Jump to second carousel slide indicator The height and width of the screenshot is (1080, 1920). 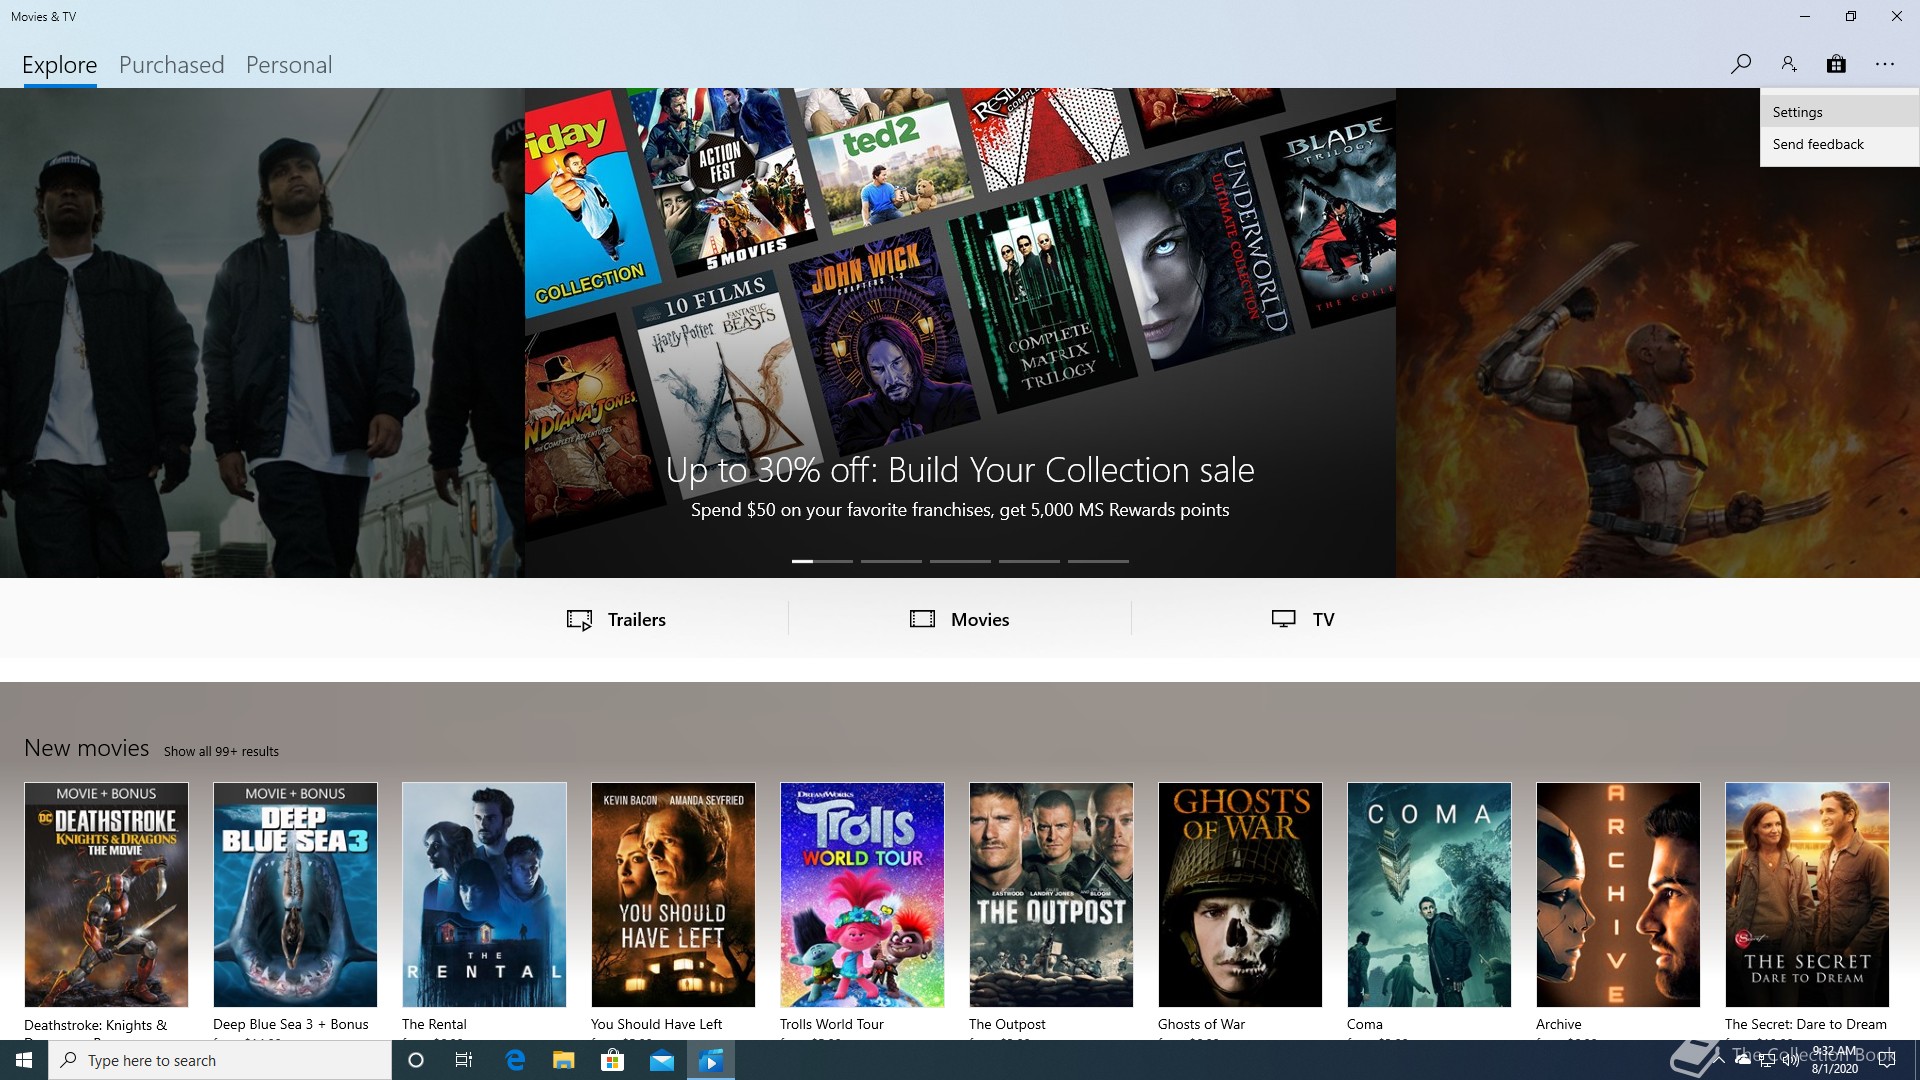pos(891,561)
